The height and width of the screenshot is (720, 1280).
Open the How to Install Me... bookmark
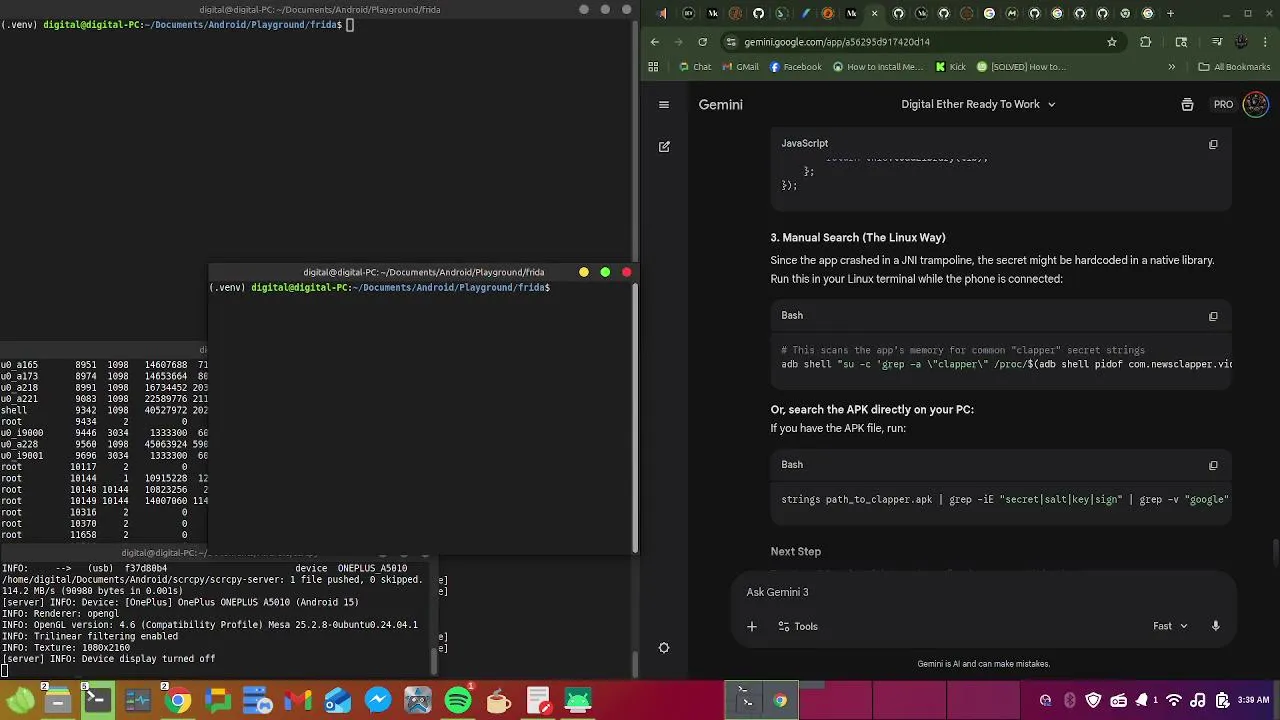tap(878, 67)
